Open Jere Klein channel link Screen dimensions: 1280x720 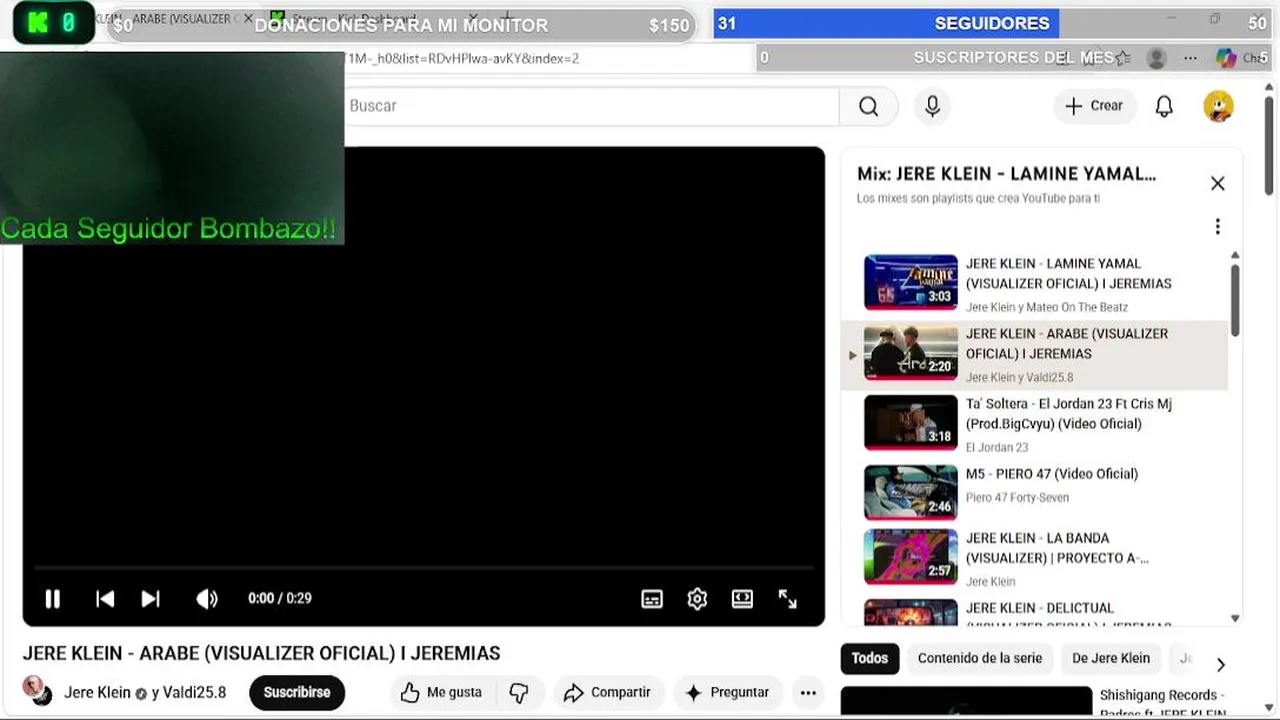(x=97, y=692)
